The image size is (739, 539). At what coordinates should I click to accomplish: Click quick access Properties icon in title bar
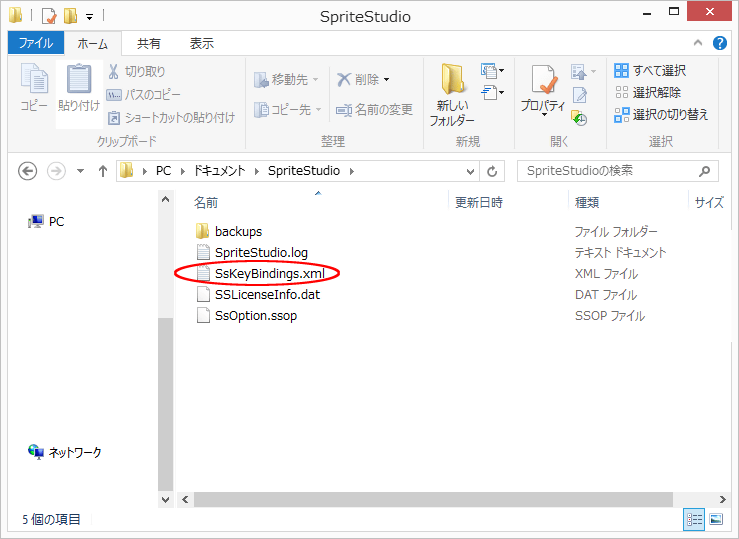[x=49, y=16]
